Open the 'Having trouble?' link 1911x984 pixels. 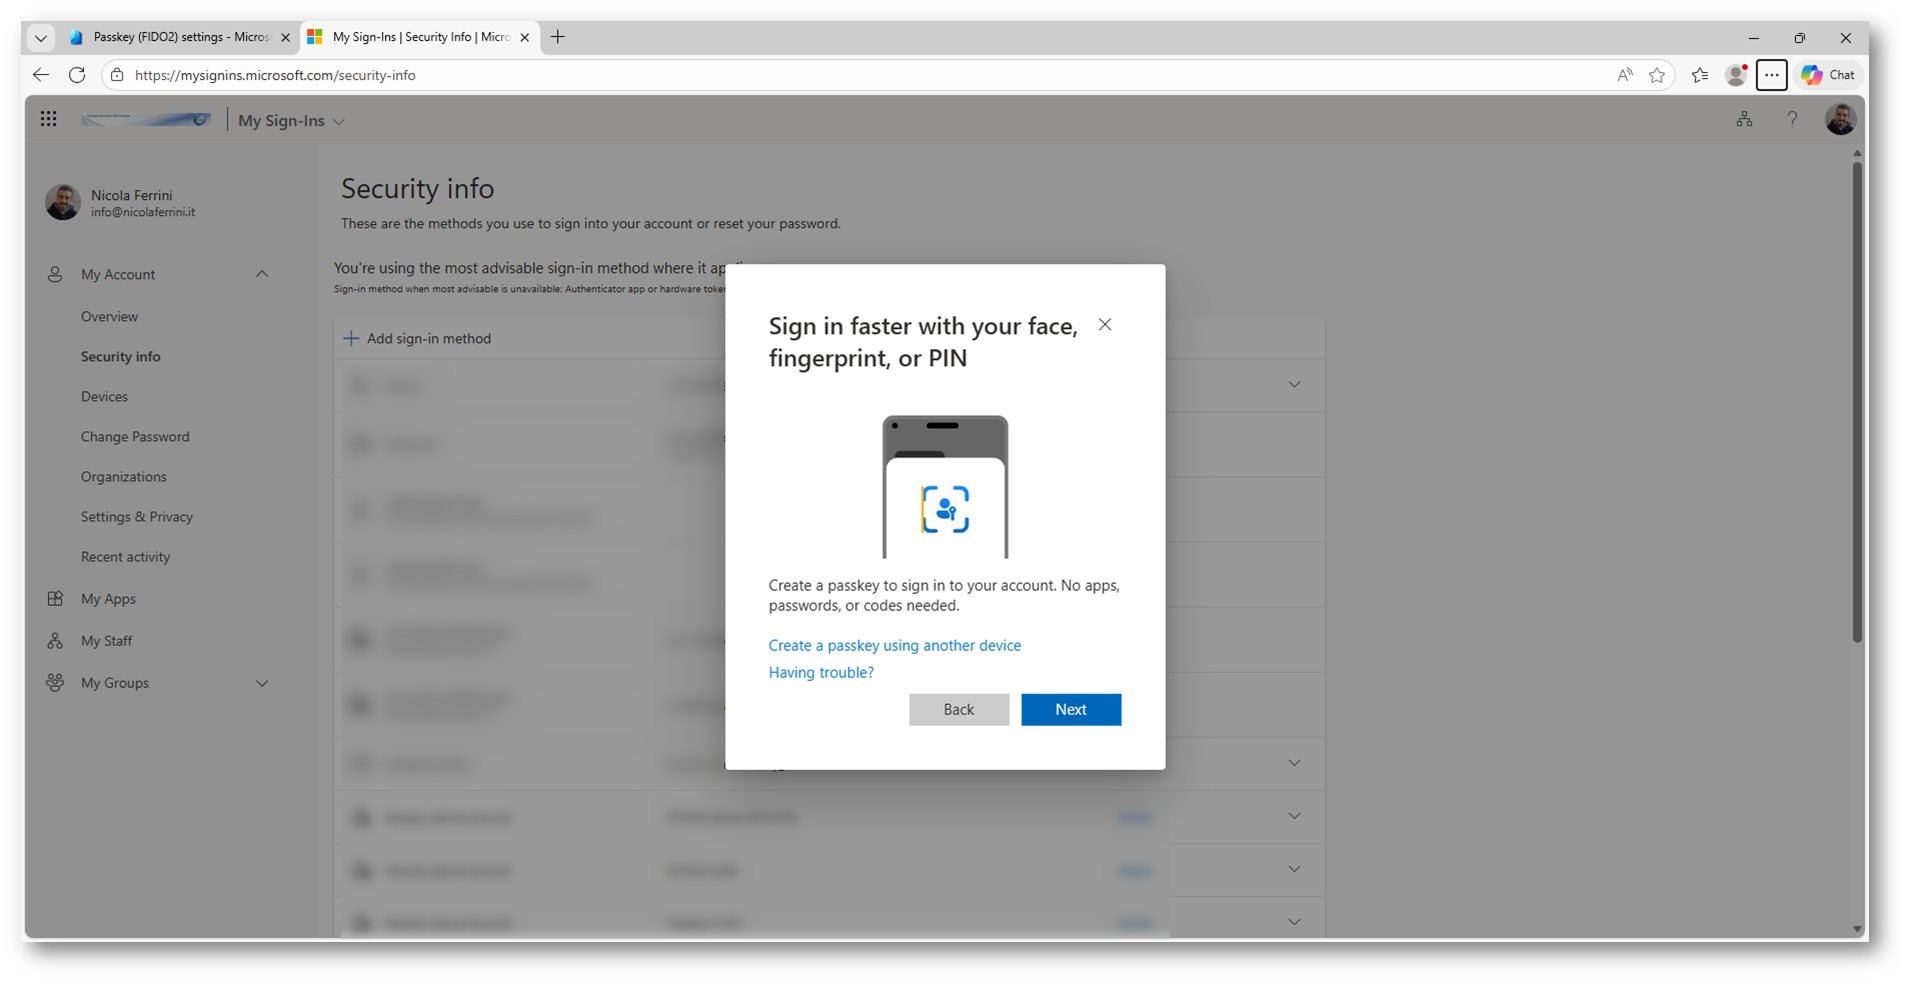click(x=821, y=672)
